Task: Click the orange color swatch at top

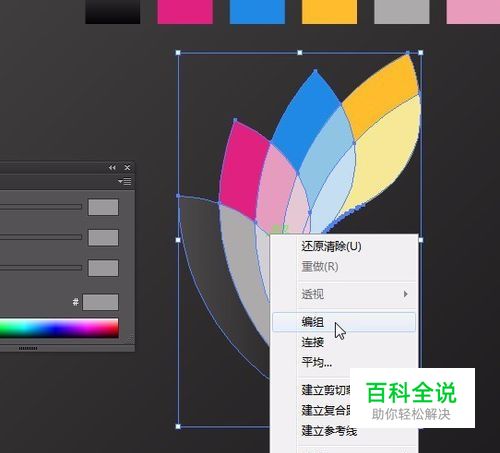Action: click(329, 12)
